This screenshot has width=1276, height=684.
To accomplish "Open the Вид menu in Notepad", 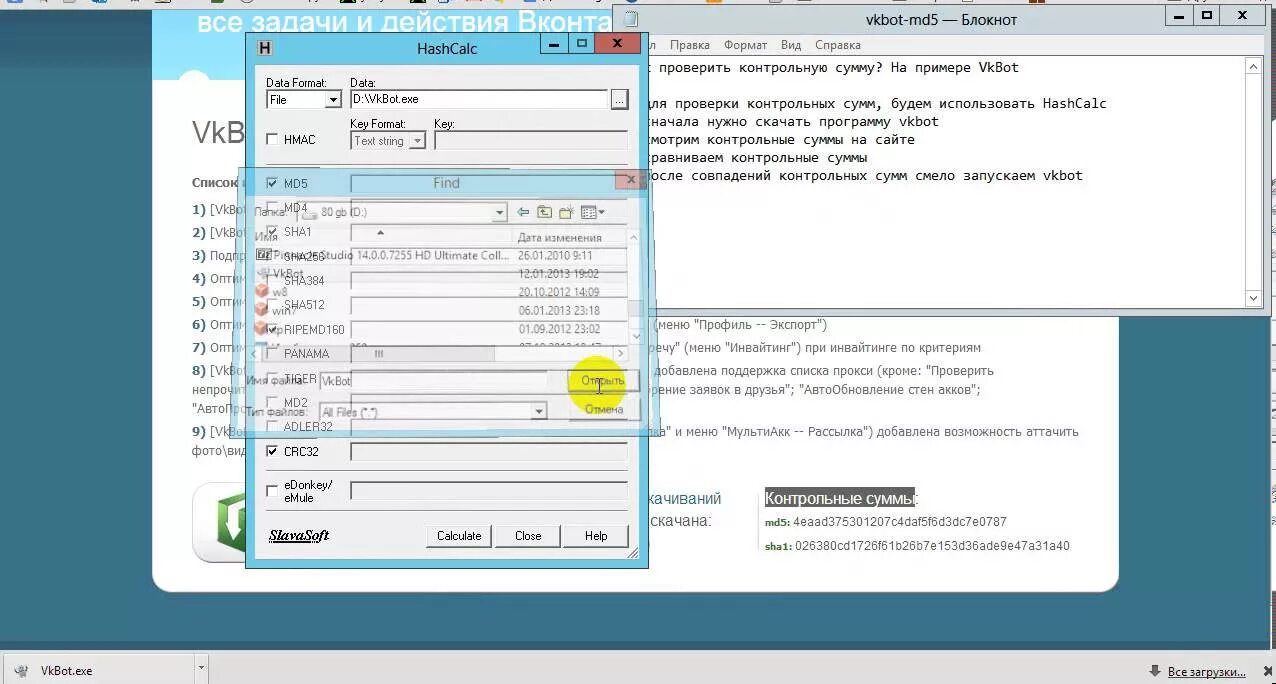I will [x=791, y=45].
